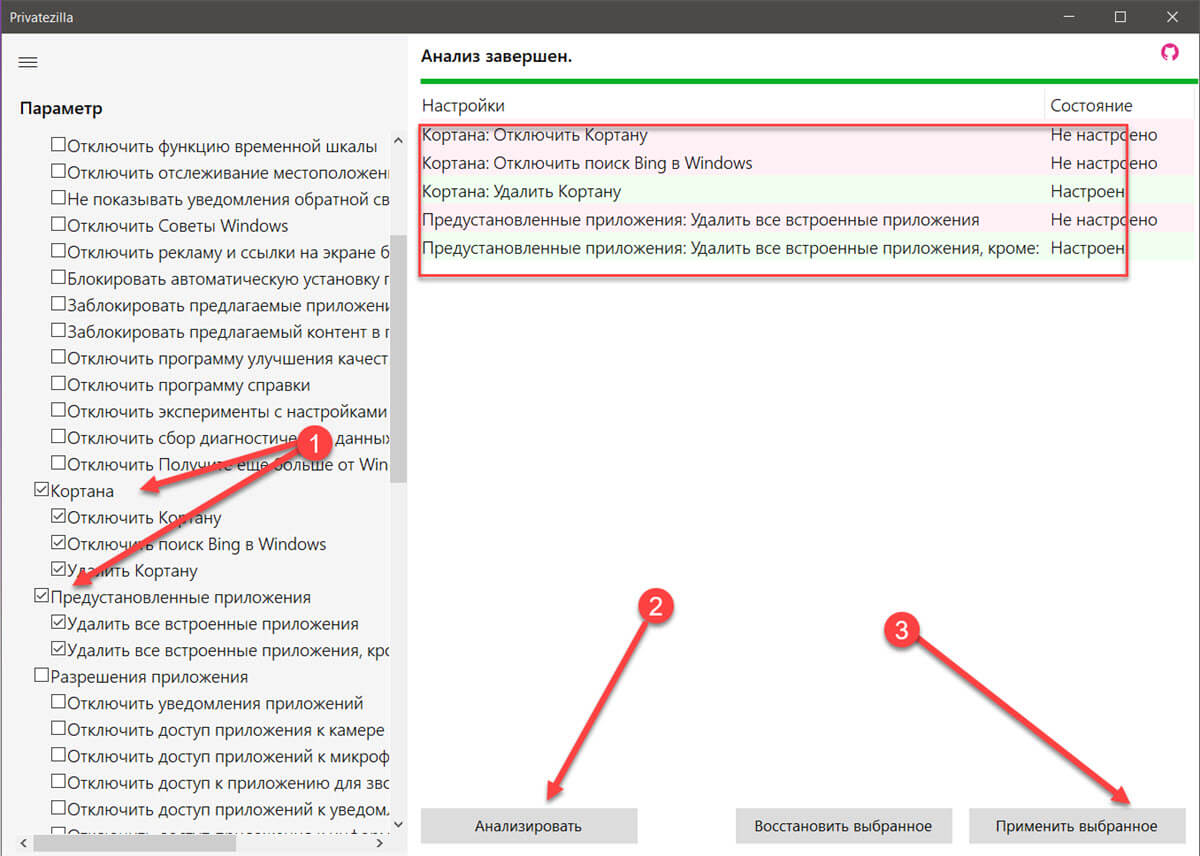The width and height of the screenshot is (1200, 856).
Task: Check Отключить доступ приложений к микрофону
Action: point(58,756)
